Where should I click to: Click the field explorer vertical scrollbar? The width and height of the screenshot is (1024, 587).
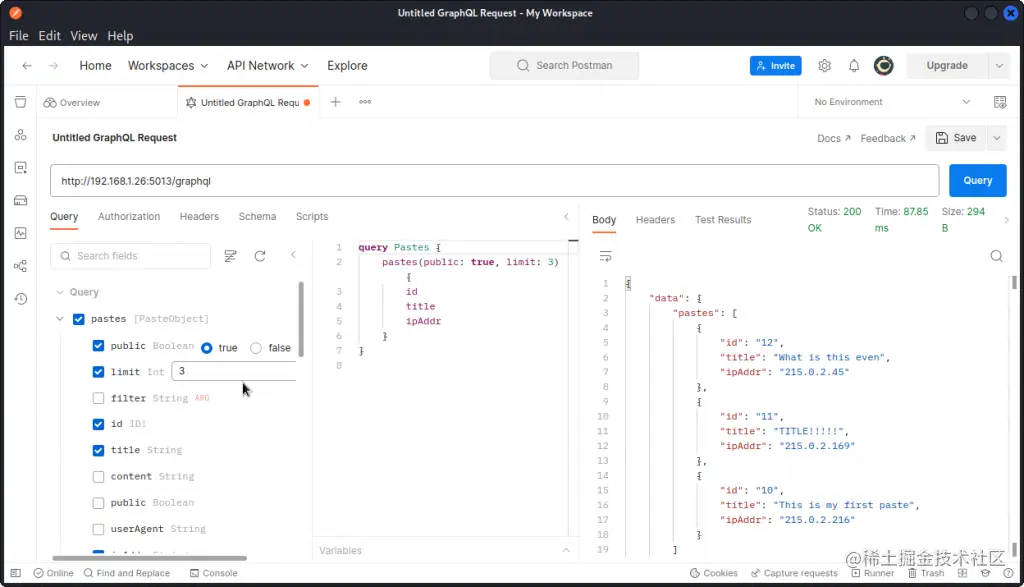[x=300, y=319]
